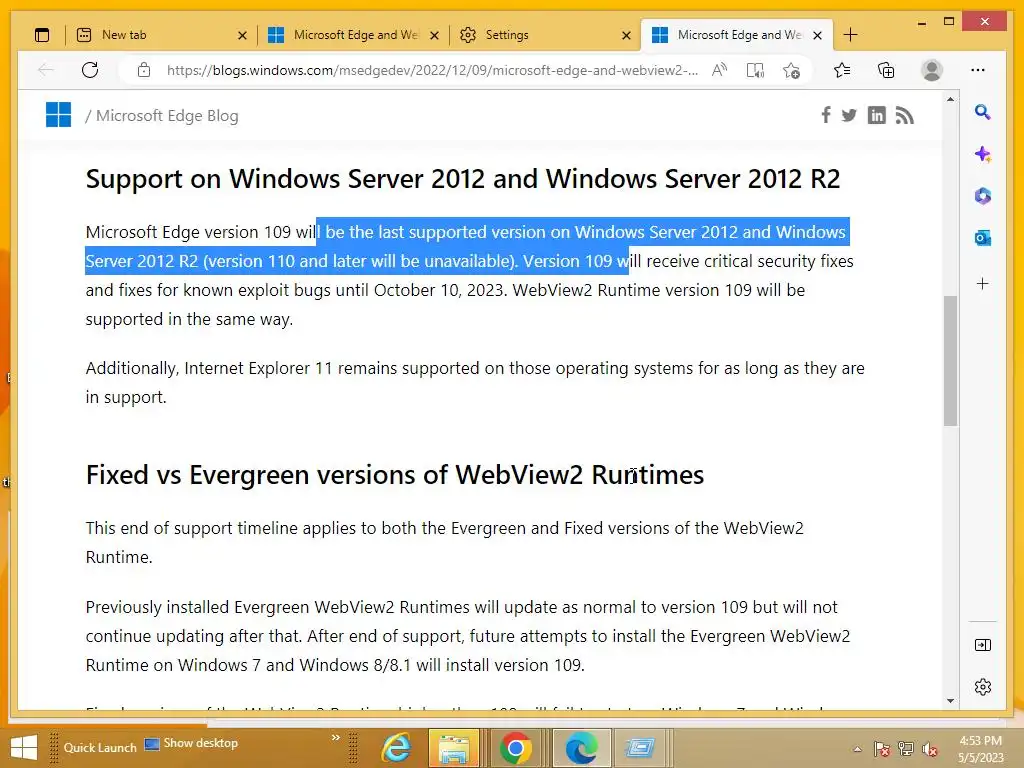Open sidebar settings gear
Screen dimensions: 1024x768
coord(983,687)
